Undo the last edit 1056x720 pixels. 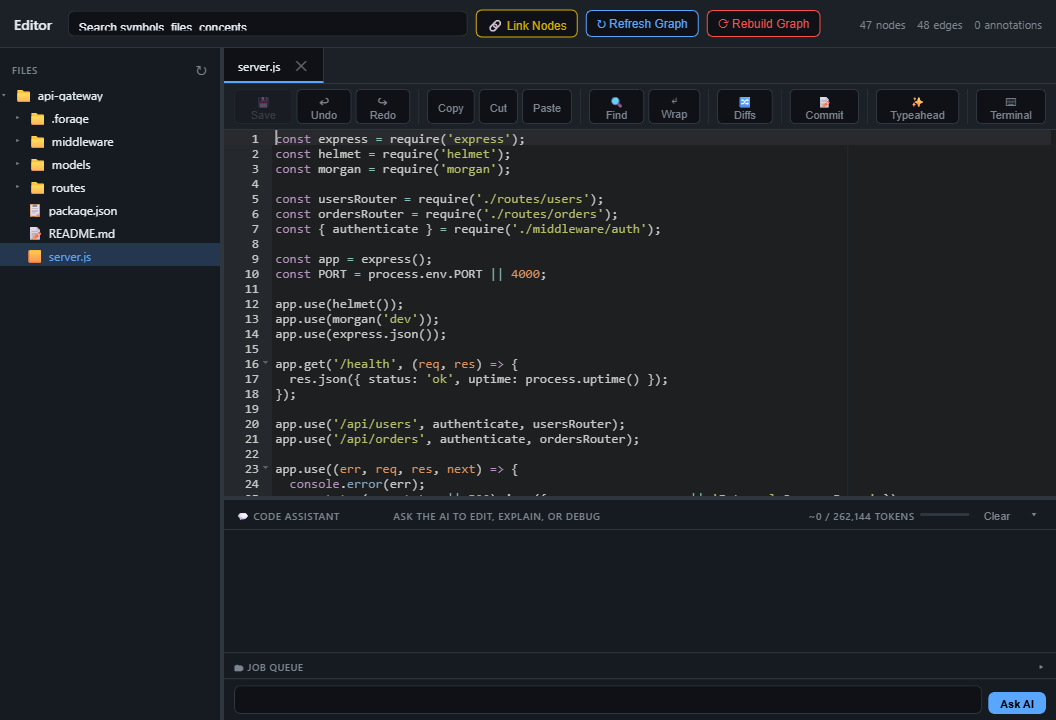(x=324, y=107)
